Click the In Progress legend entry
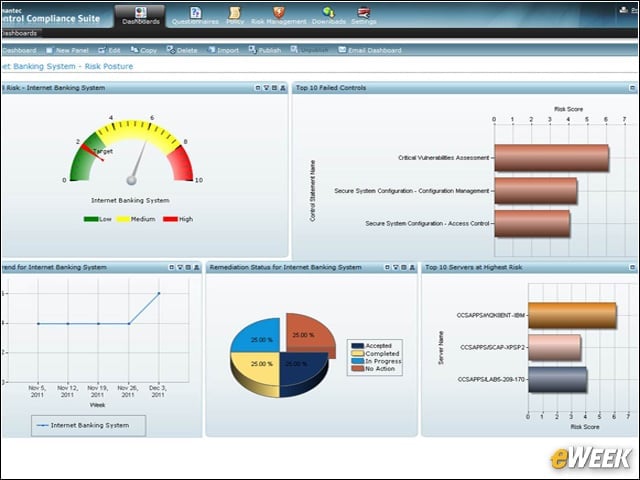The width and height of the screenshot is (640, 480). coord(376,361)
